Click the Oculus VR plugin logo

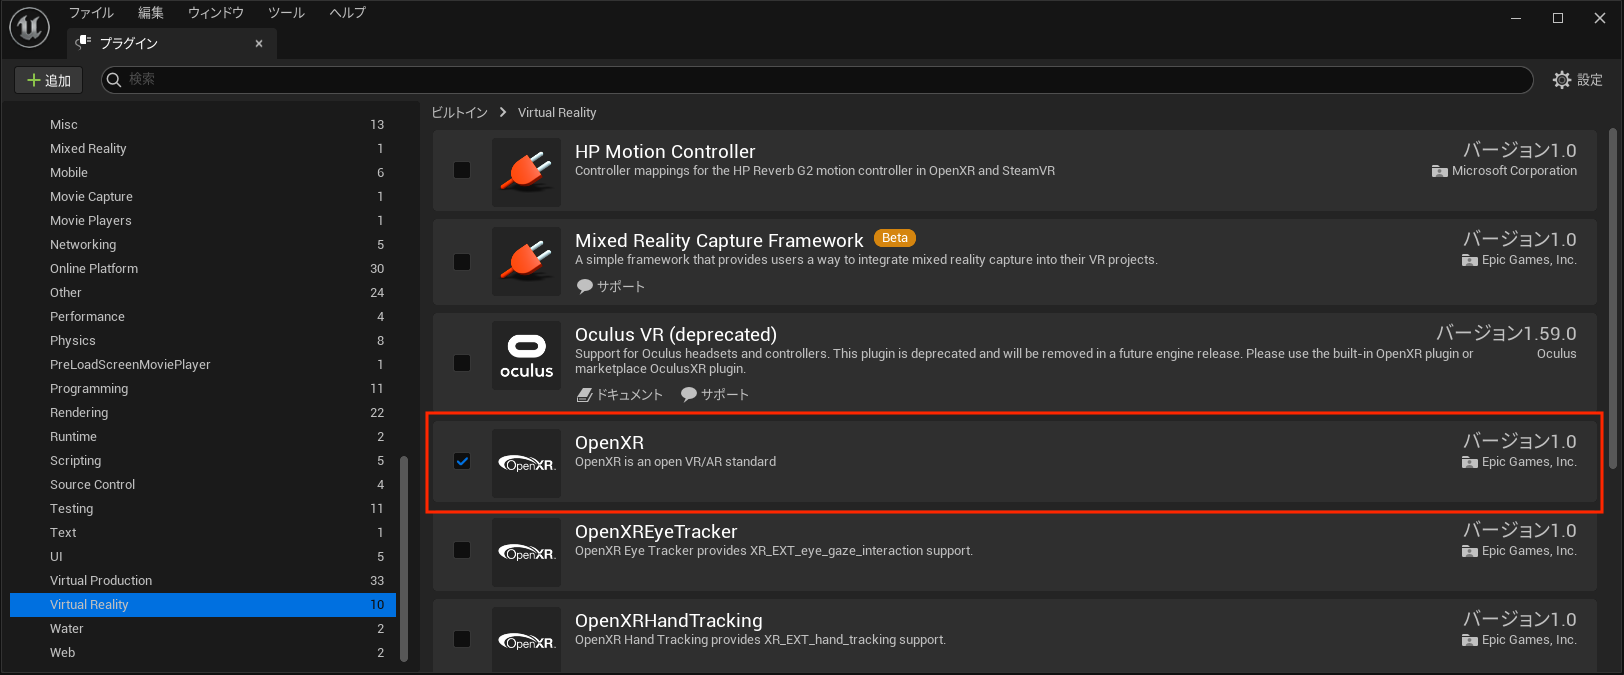(527, 356)
